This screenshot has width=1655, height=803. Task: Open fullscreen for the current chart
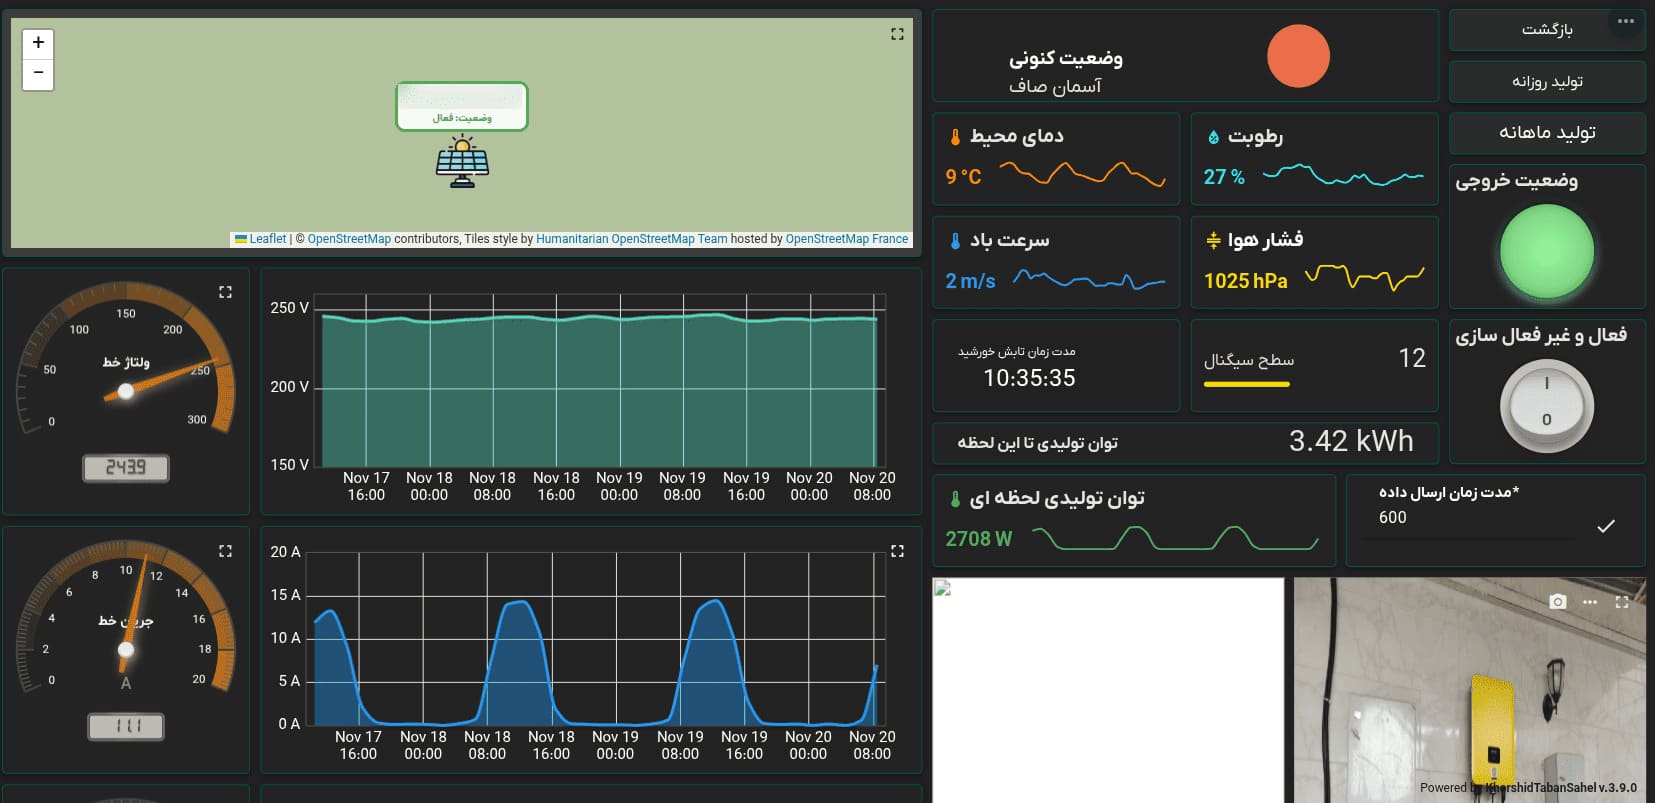tap(897, 551)
